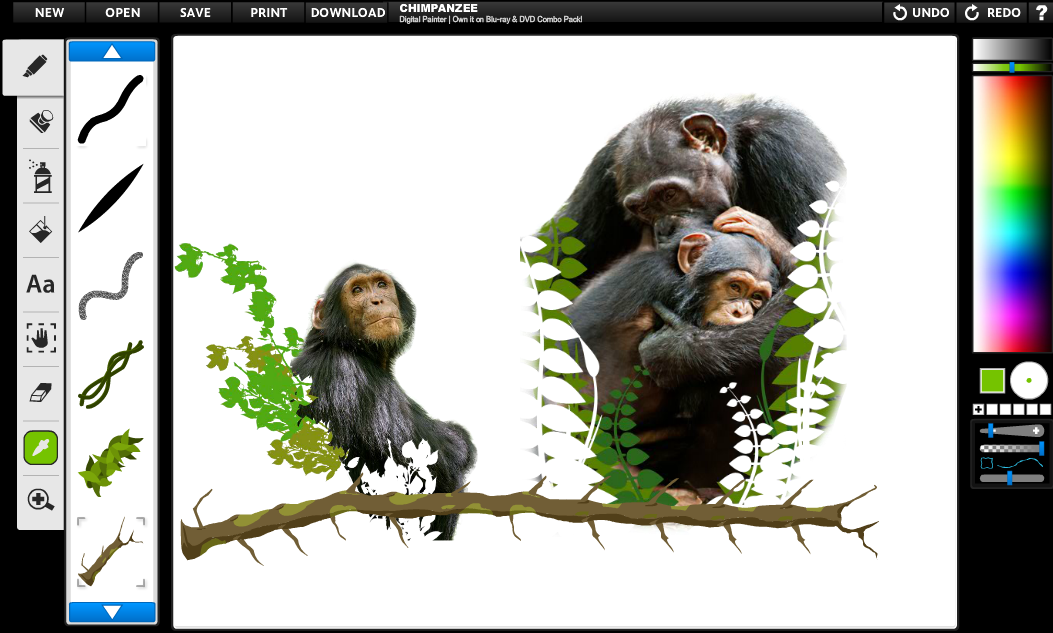The height and width of the screenshot is (633, 1053).
Task: Open help with the question mark
Action: [x=1041, y=12]
